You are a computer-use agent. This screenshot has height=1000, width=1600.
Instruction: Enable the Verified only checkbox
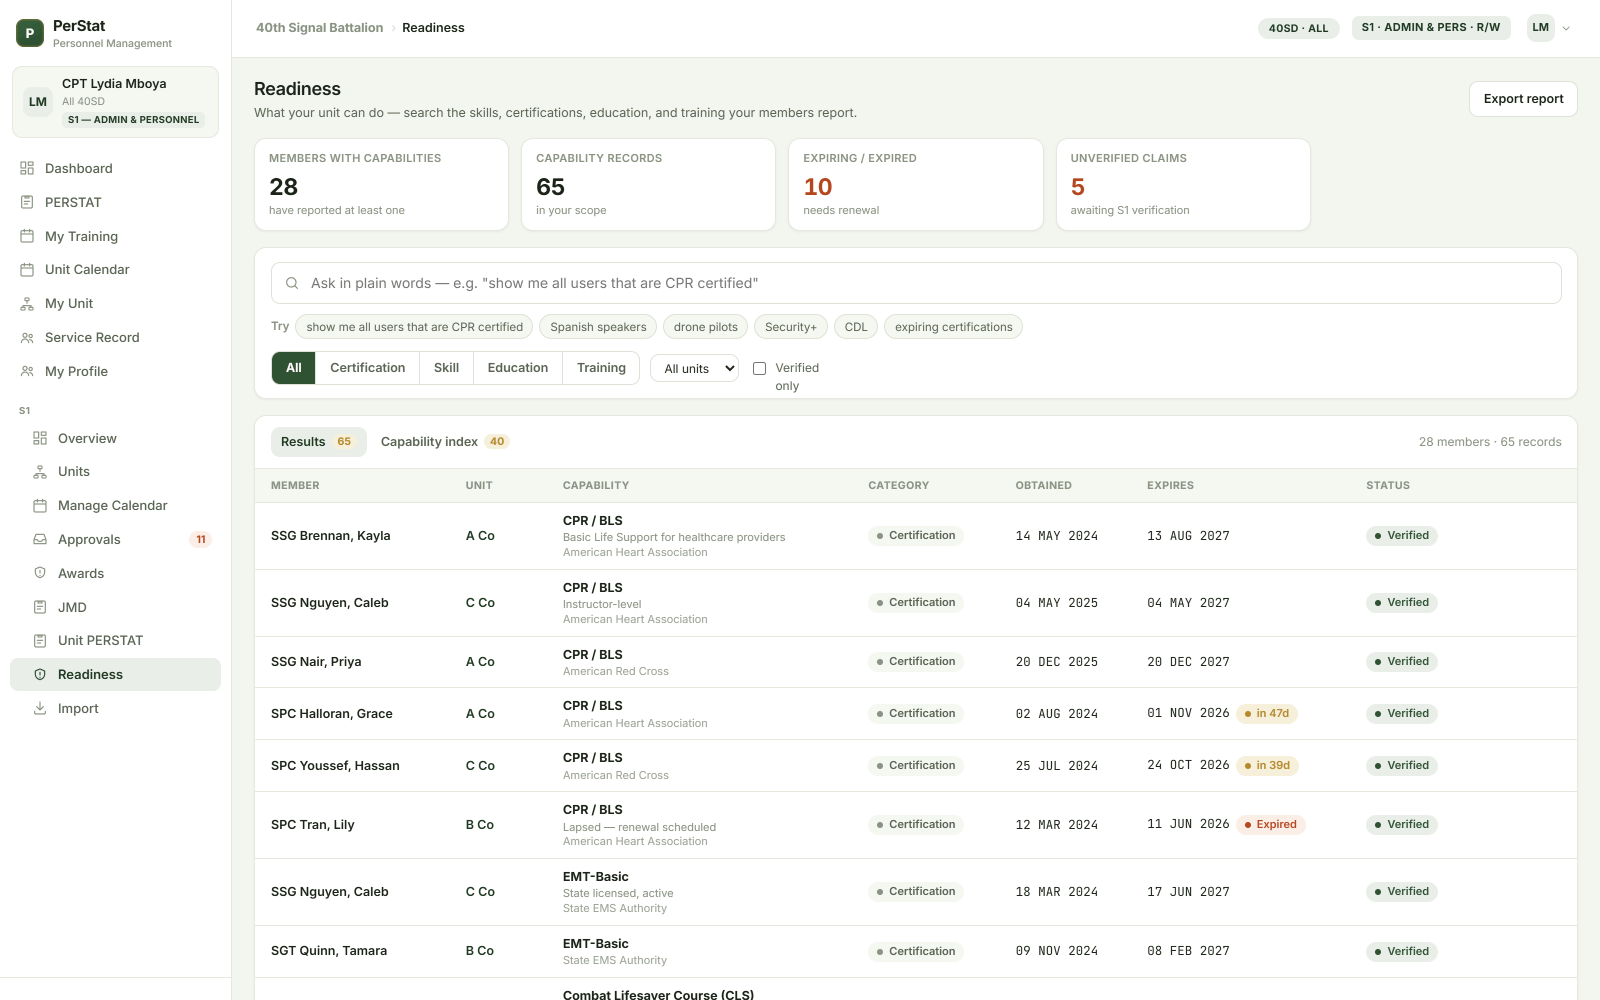pyautogui.click(x=759, y=368)
